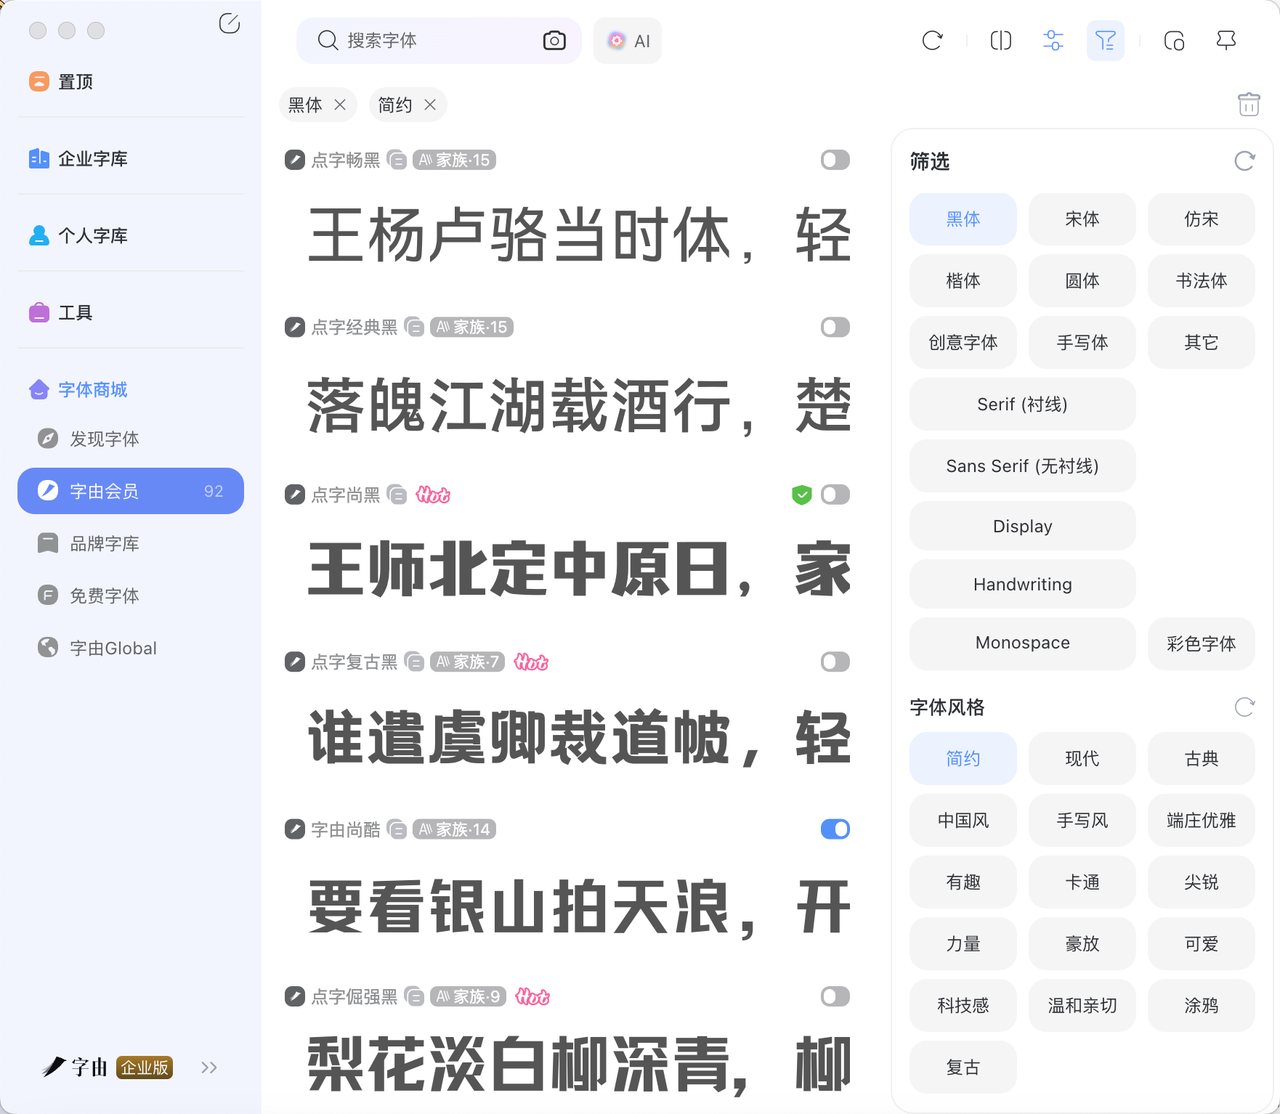1280x1114 pixels.
Task: Reset the 筛选 section with its refresh icon
Action: click(1244, 161)
